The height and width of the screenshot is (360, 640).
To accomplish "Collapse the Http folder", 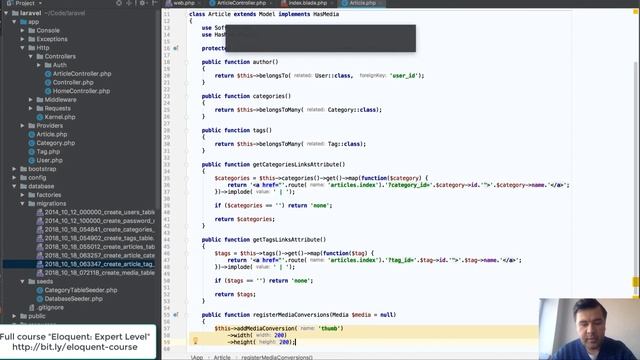I will pyautogui.click(x=22, y=48).
